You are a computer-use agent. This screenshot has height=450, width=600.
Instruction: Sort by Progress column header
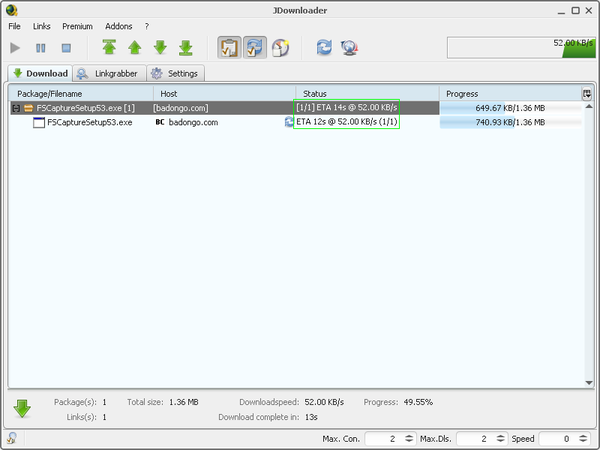tap(510, 94)
